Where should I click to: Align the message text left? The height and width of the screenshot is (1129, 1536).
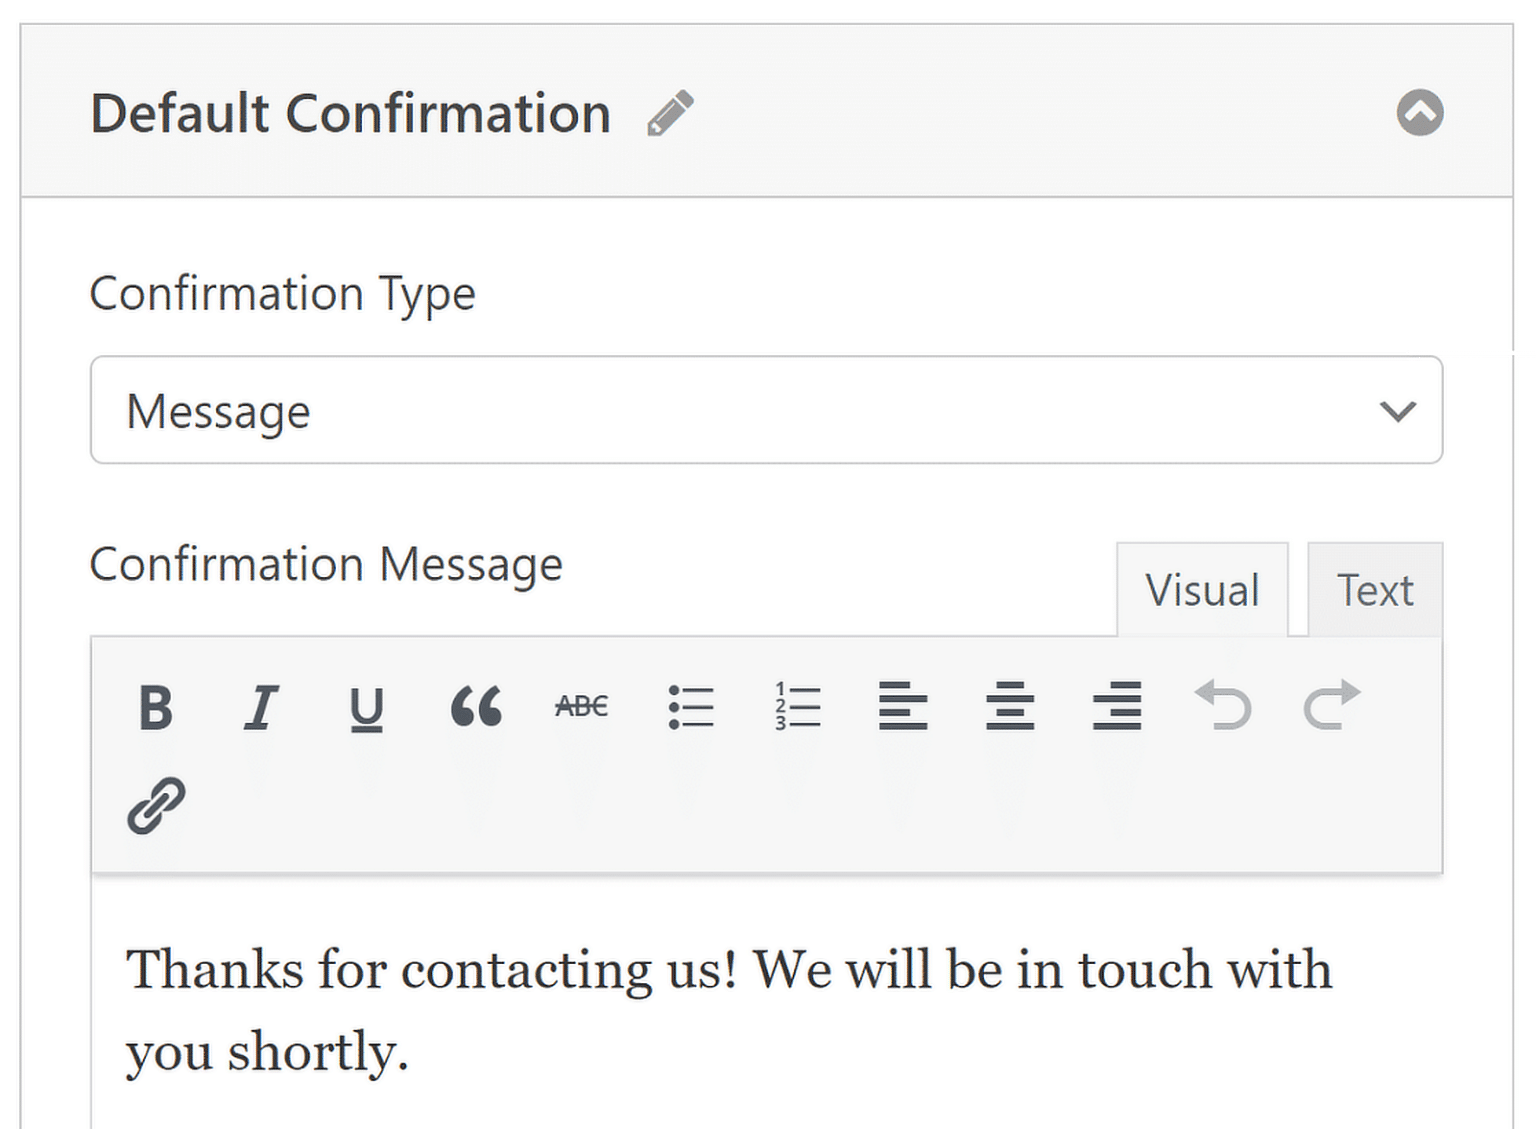(902, 708)
